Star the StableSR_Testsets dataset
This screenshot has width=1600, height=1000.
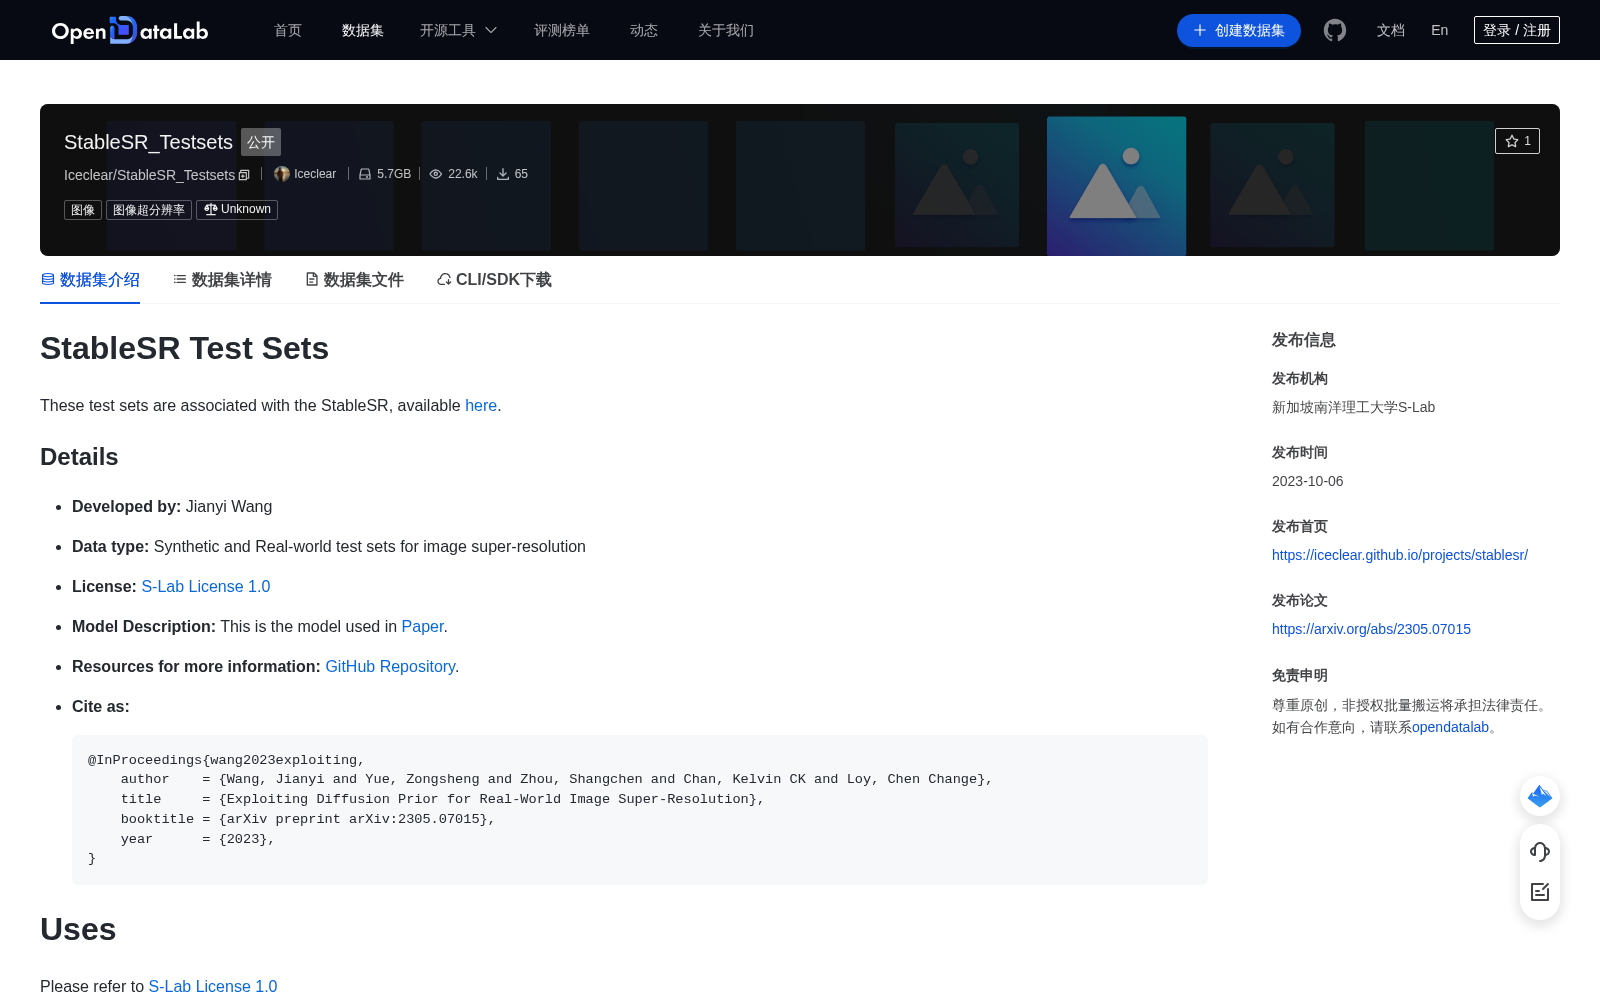[x=1517, y=141]
